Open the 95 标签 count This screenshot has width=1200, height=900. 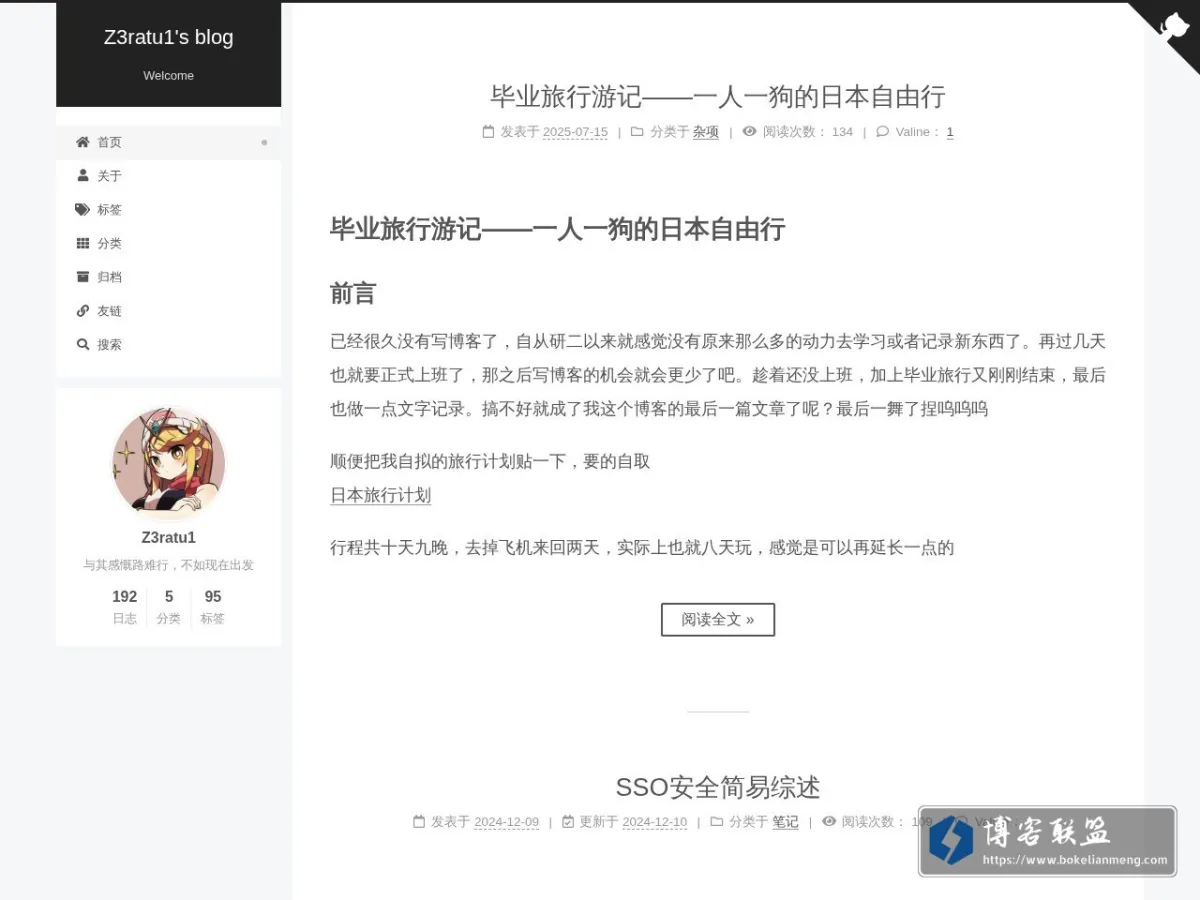click(213, 606)
